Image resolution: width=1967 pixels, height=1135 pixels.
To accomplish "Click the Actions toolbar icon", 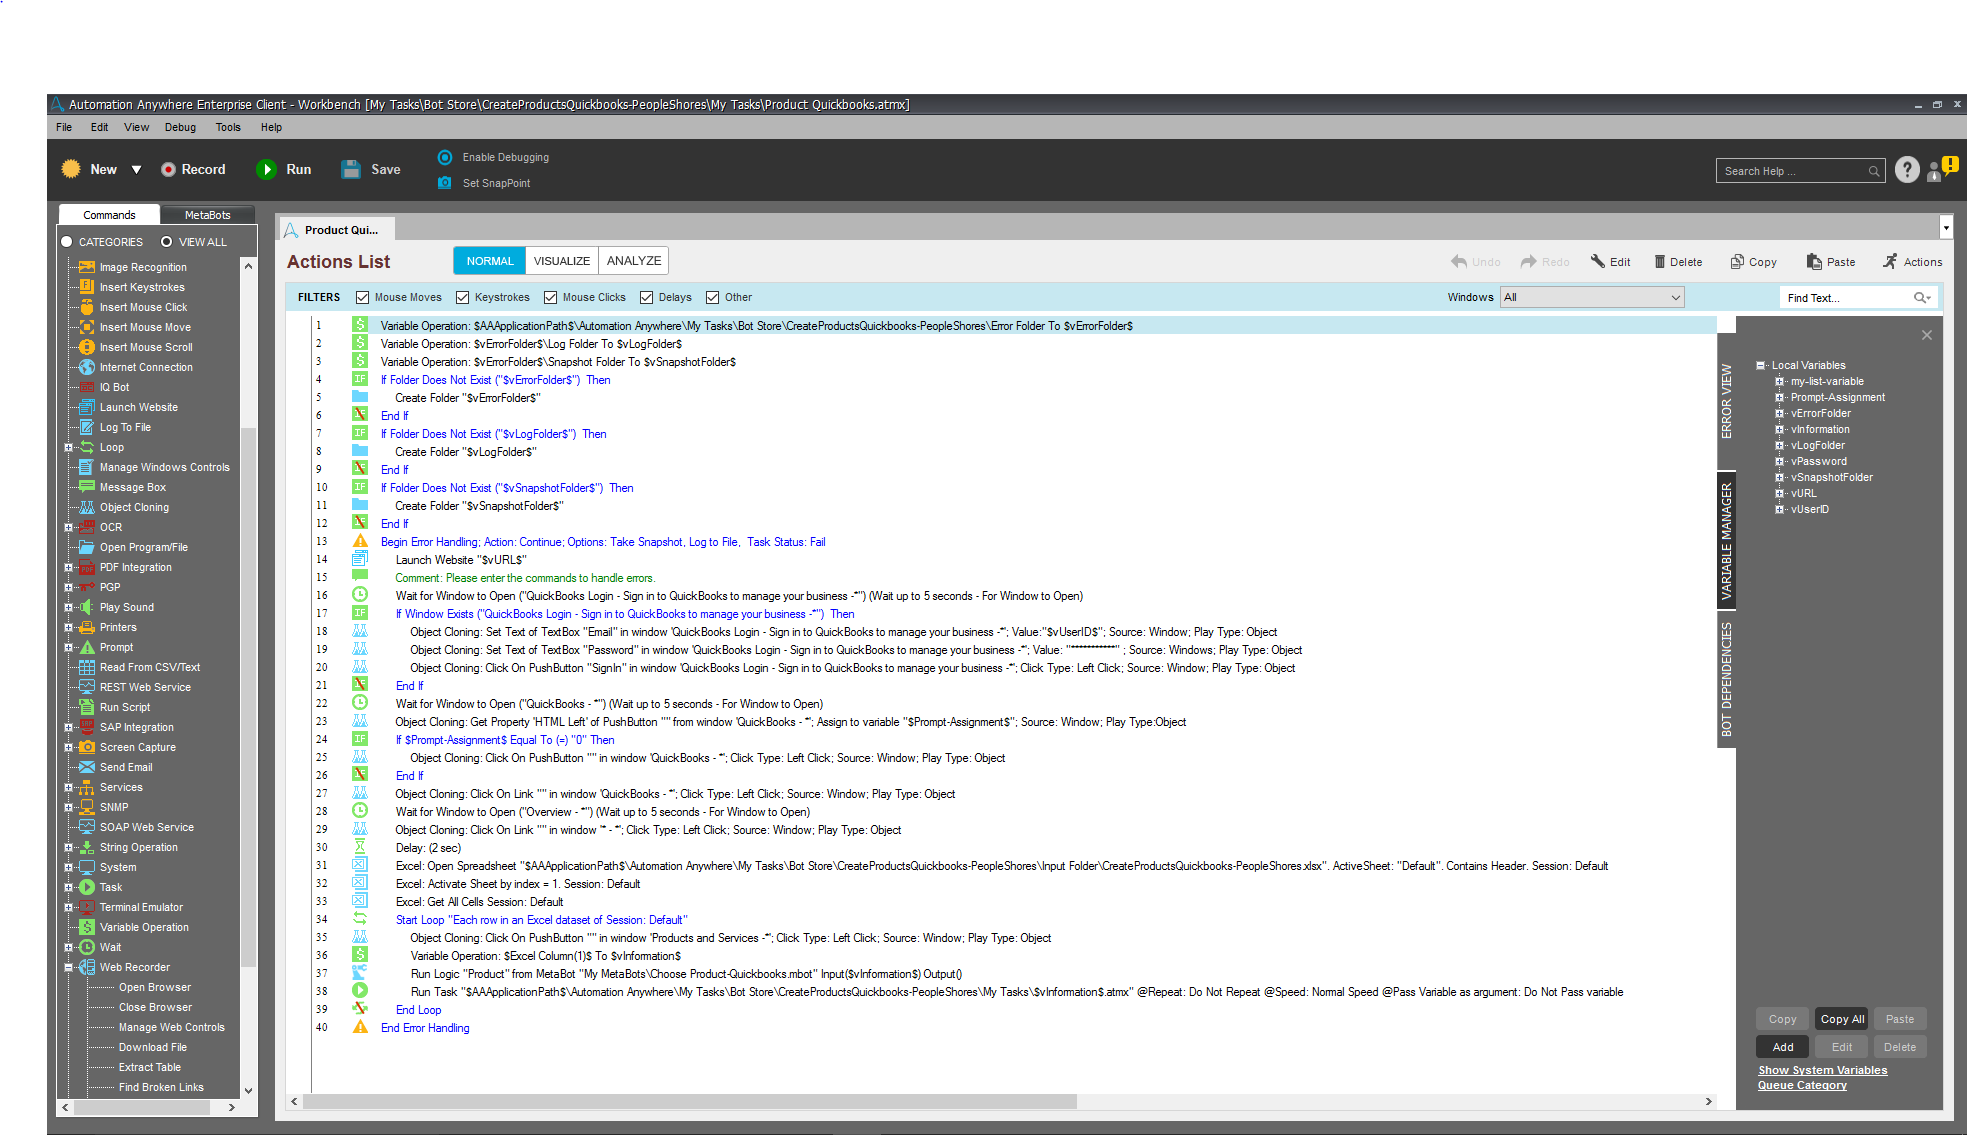I will (x=1890, y=262).
